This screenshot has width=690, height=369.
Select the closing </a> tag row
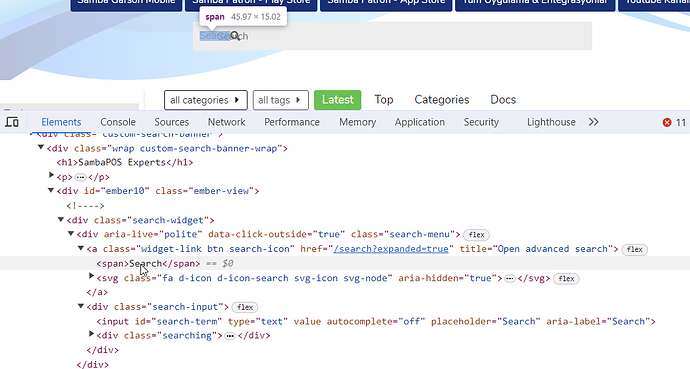pos(97,292)
